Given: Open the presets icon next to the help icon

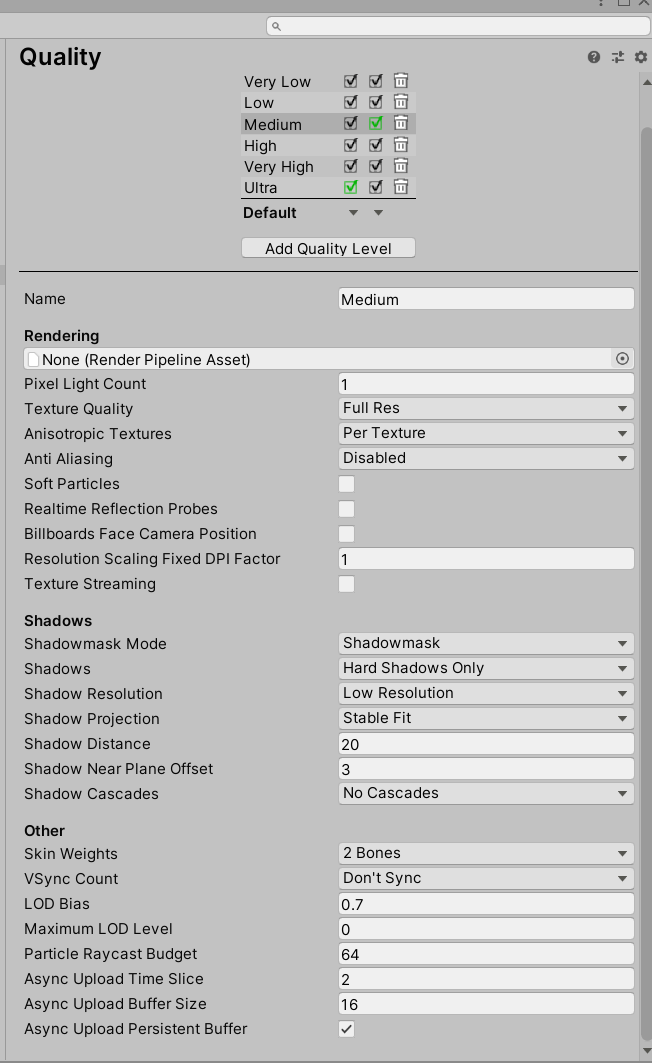Looking at the screenshot, I should point(617,57).
